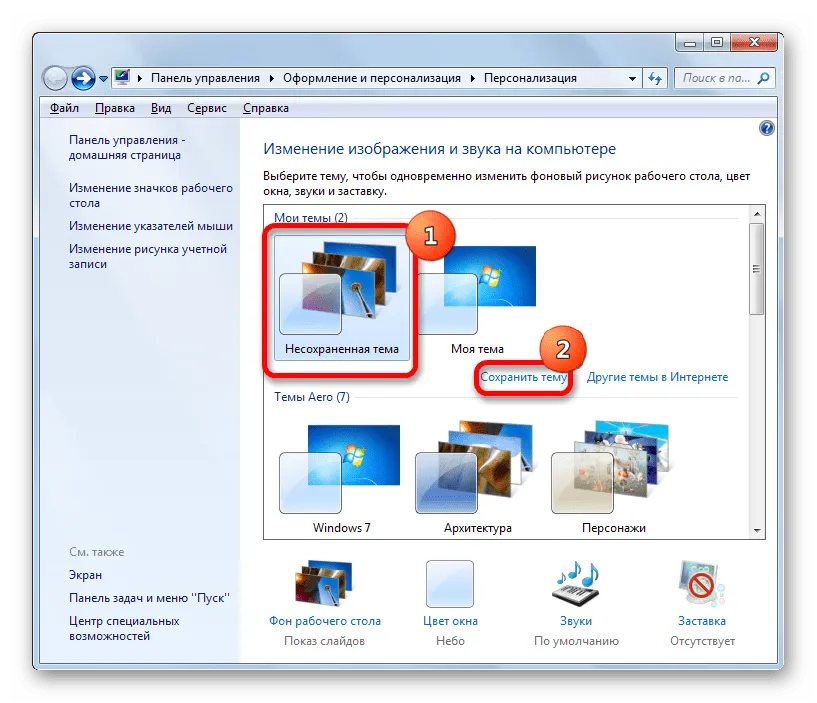Viewport: 817px width, 703px height.
Task: Open Изменение значков рабочего стола
Action: (x=151, y=195)
